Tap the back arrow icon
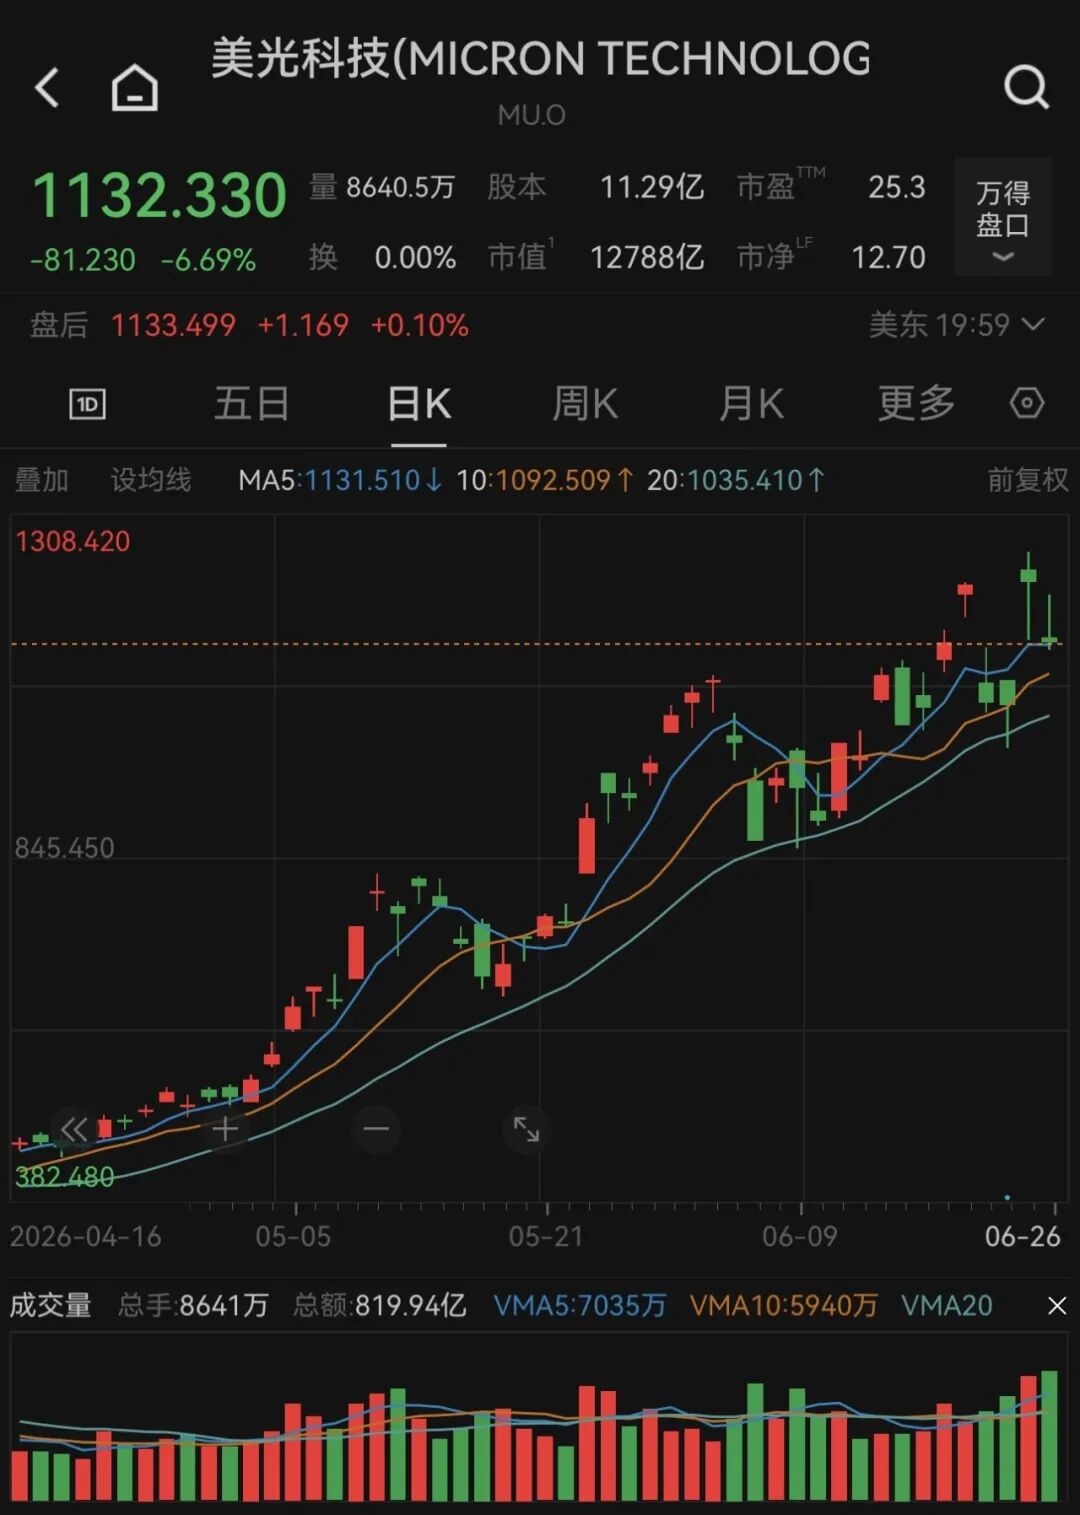This screenshot has width=1080, height=1515. point(47,88)
